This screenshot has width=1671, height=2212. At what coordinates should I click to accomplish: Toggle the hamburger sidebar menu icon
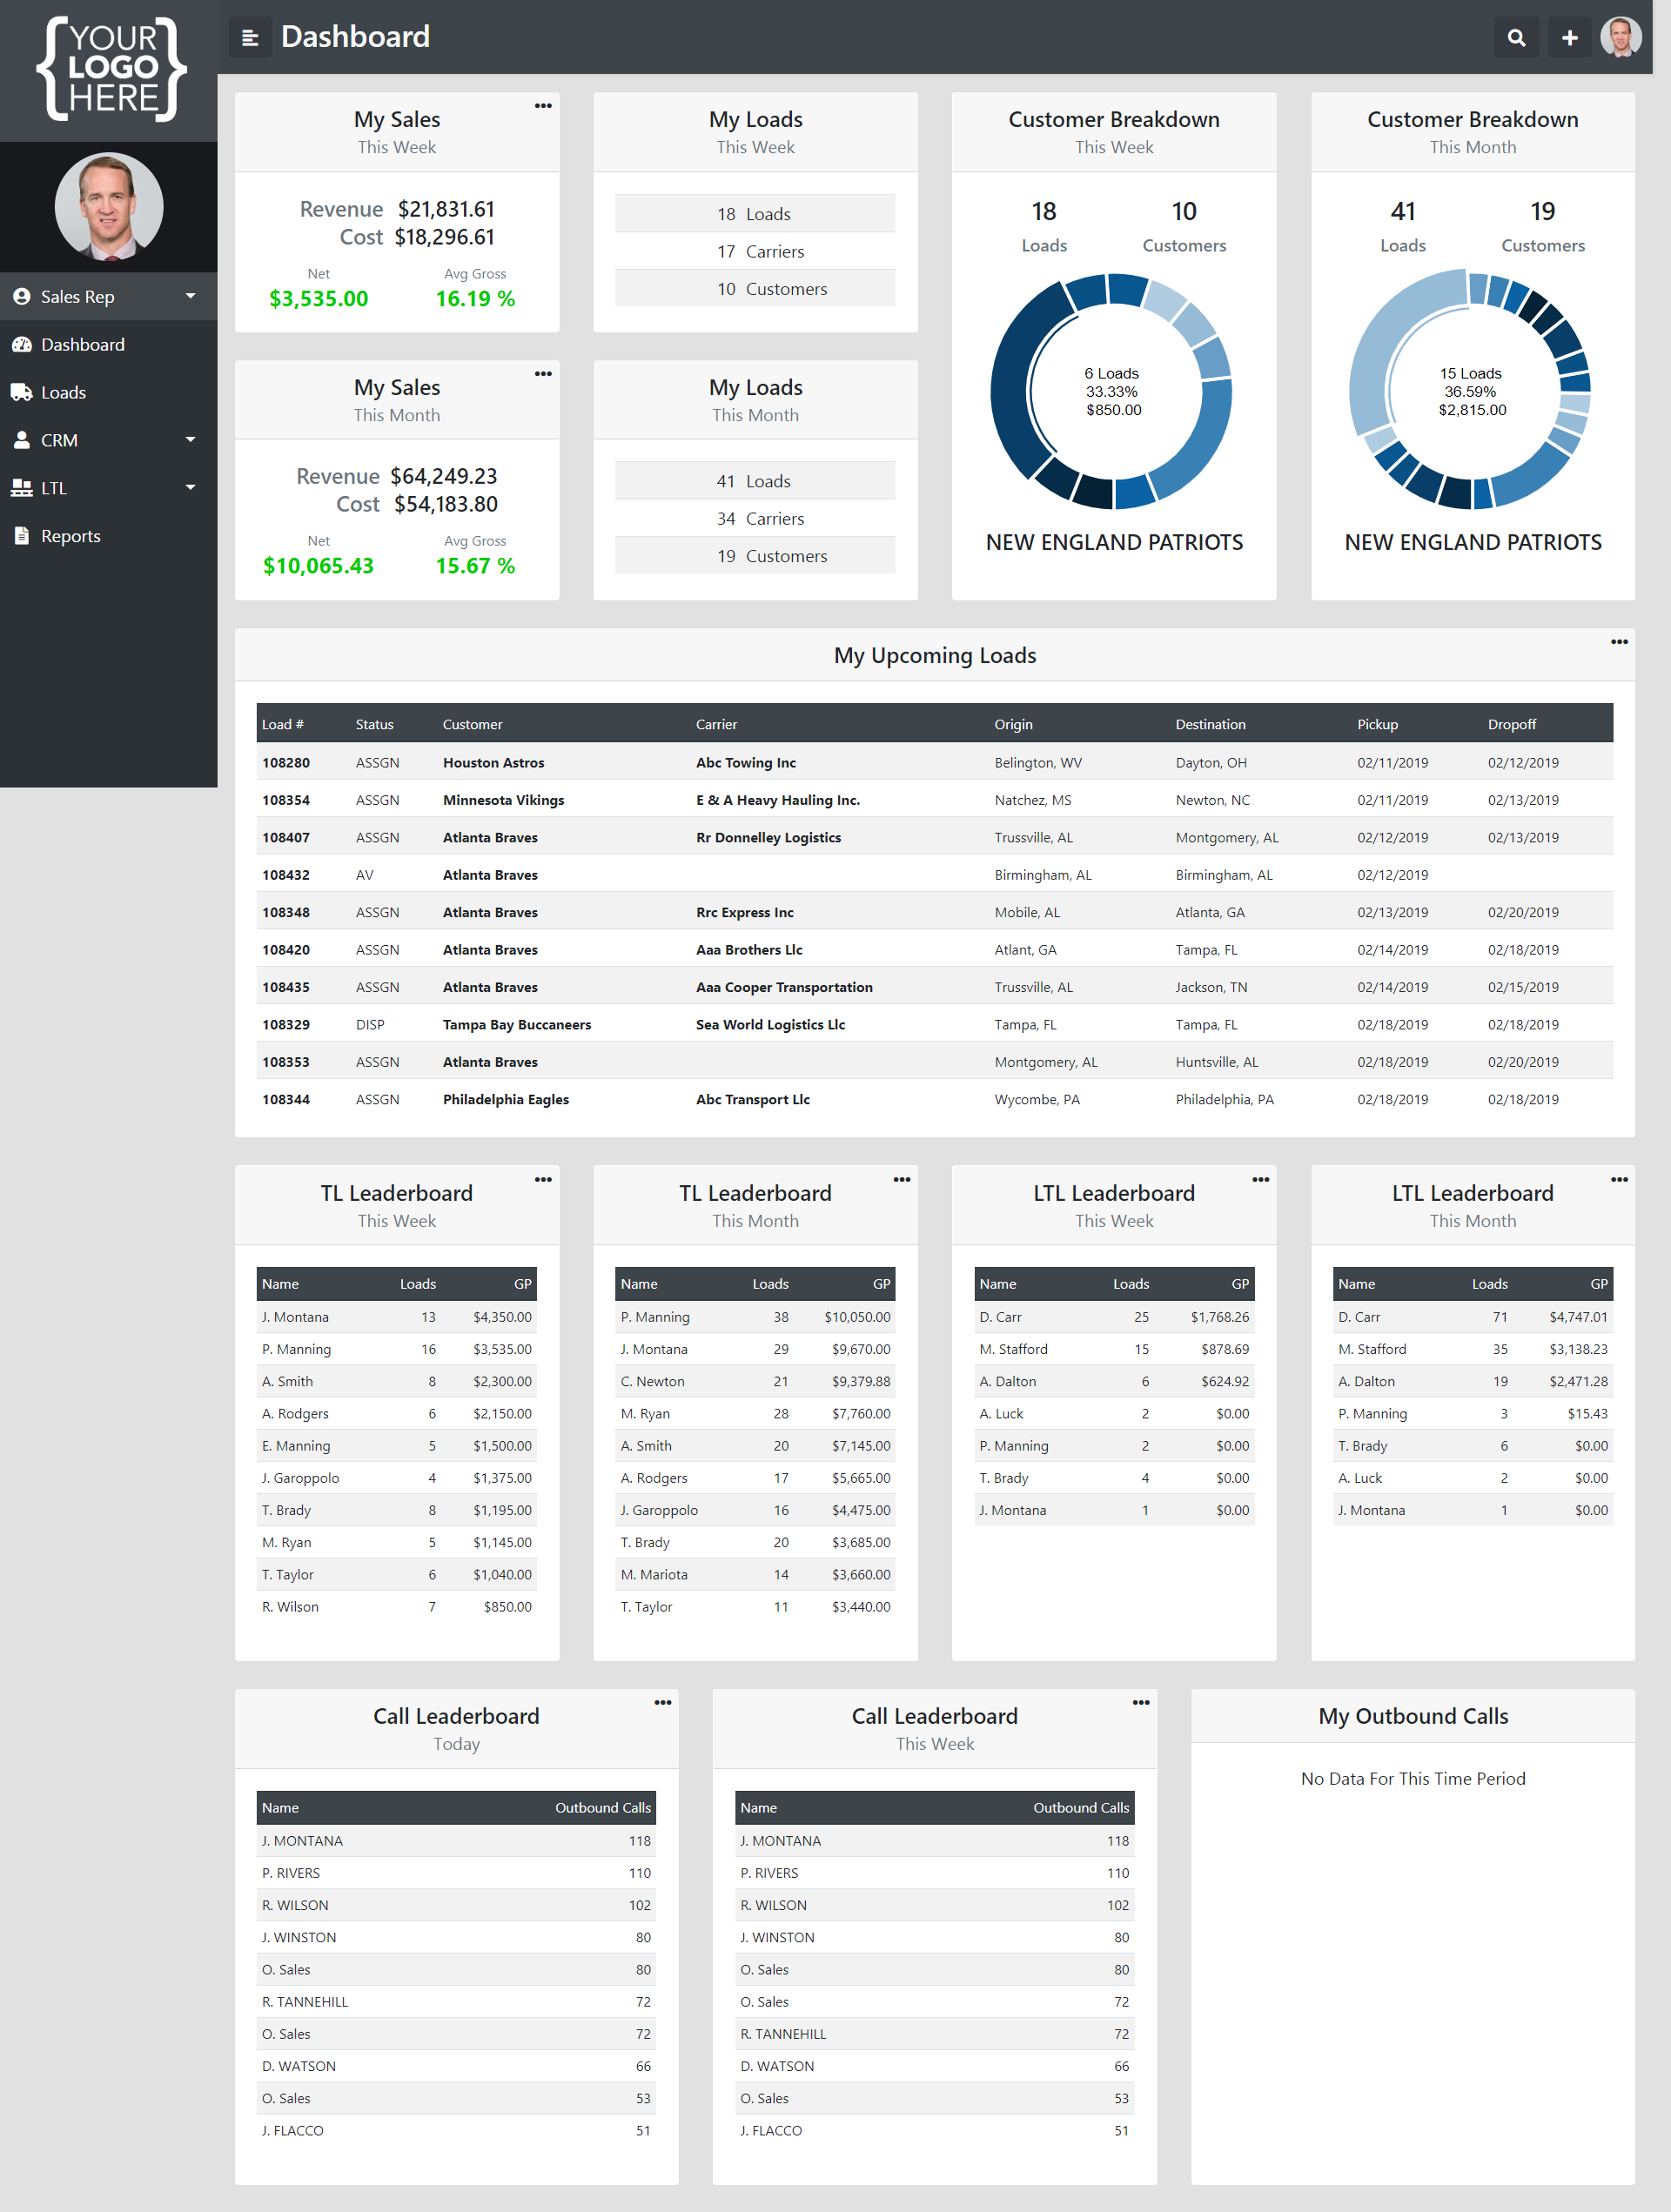(x=249, y=37)
